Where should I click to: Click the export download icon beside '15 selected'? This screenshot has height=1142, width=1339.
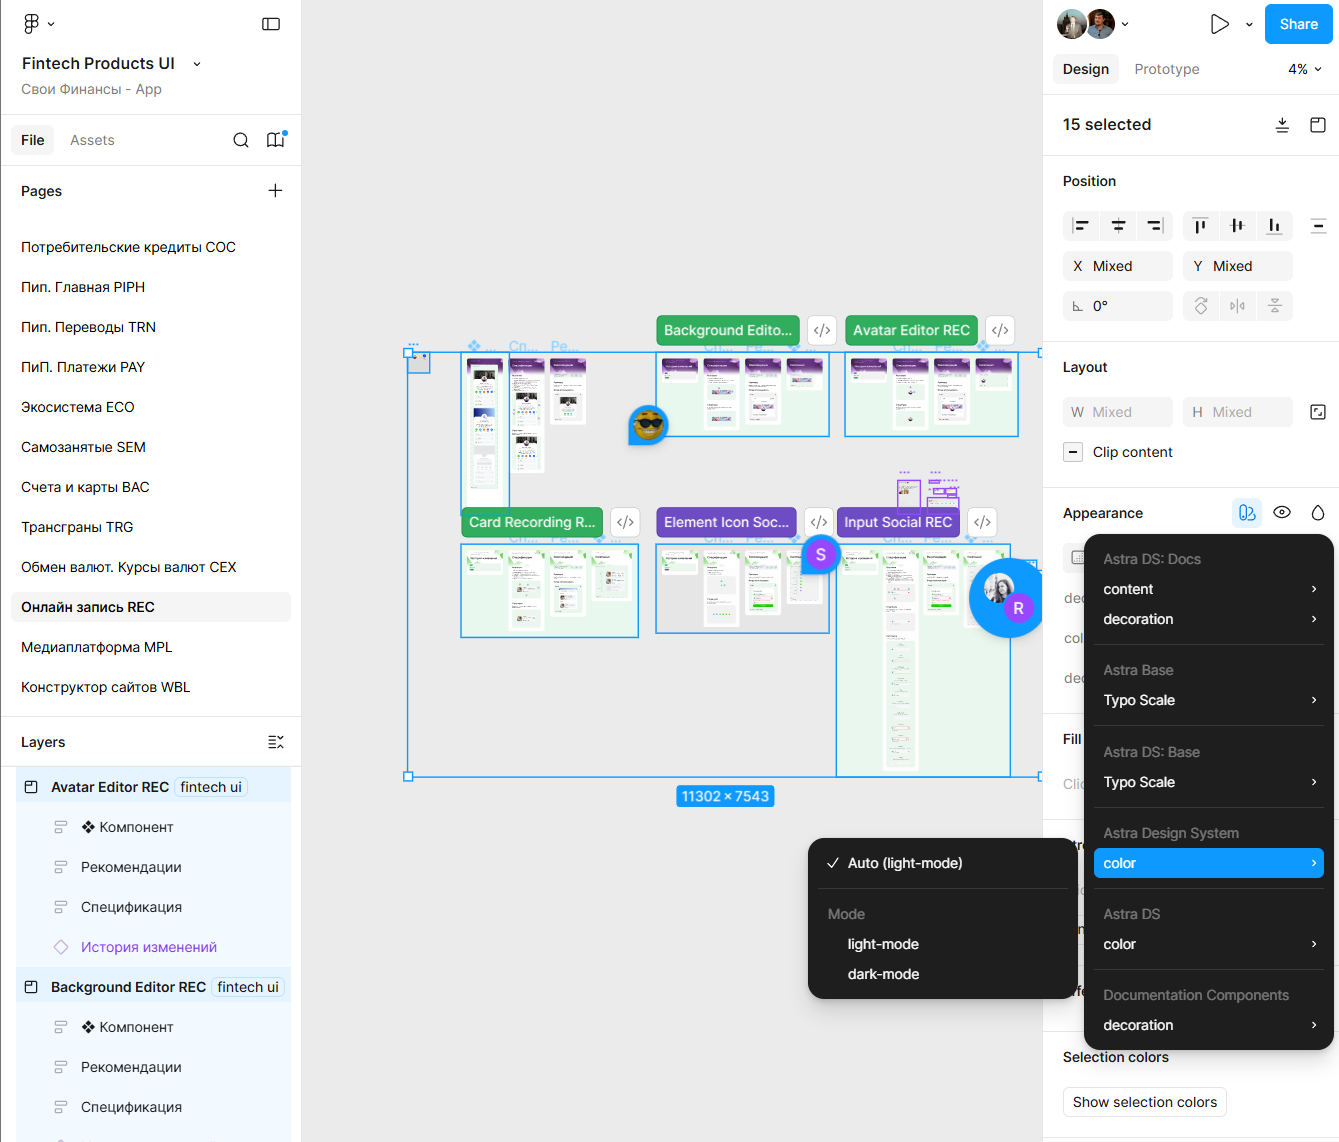click(x=1282, y=125)
